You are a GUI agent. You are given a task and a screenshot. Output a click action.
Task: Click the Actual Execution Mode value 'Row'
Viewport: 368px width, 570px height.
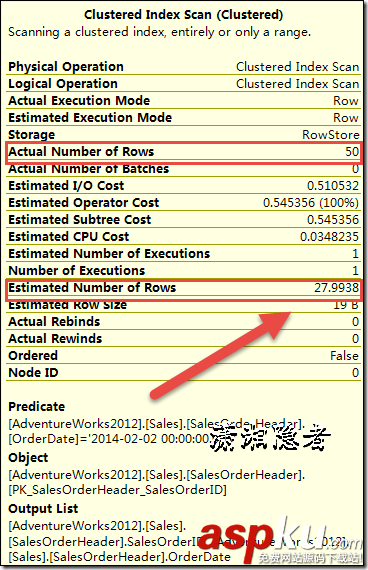[346, 101]
